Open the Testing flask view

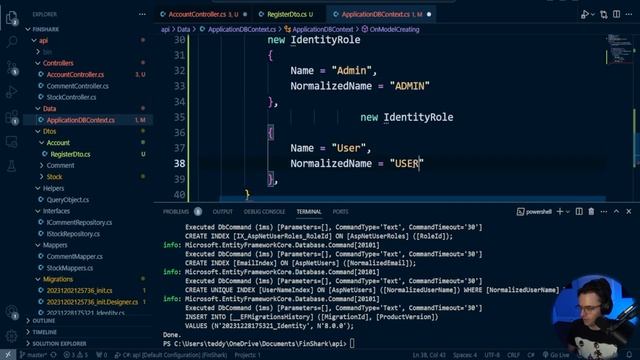11,166
